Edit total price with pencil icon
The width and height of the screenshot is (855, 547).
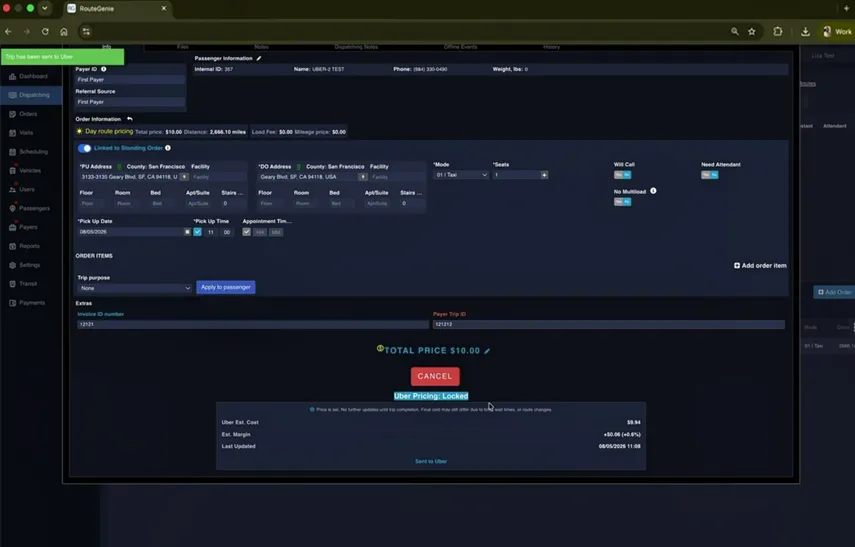pyautogui.click(x=487, y=351)
